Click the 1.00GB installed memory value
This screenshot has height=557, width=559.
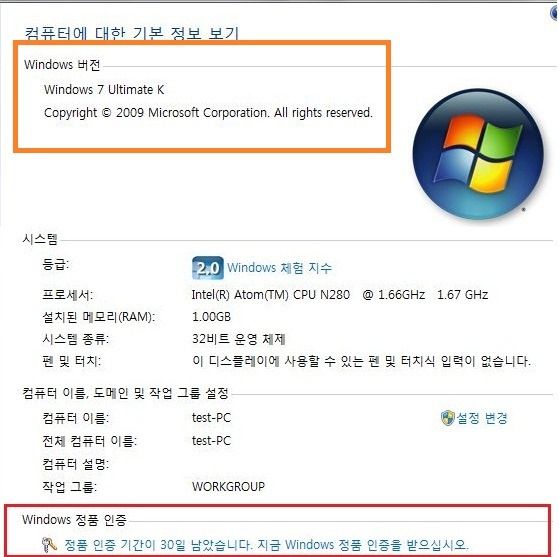click(x=211, y=317)
